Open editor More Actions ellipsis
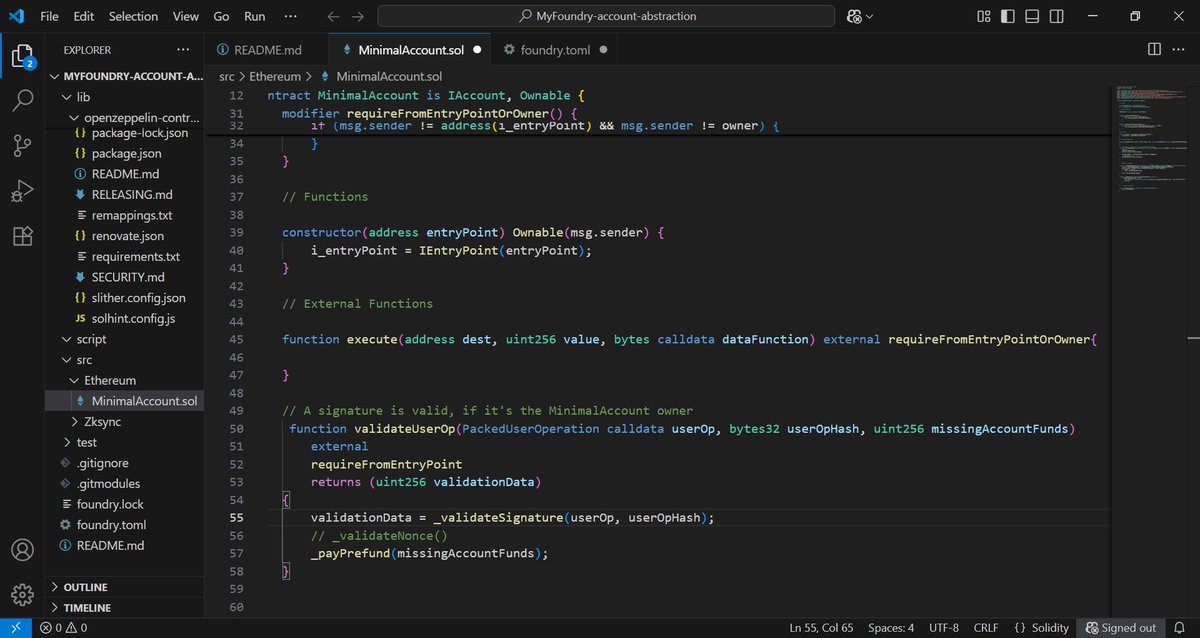The width and height of the screenshot is (1200, 638). point(1178,49)
